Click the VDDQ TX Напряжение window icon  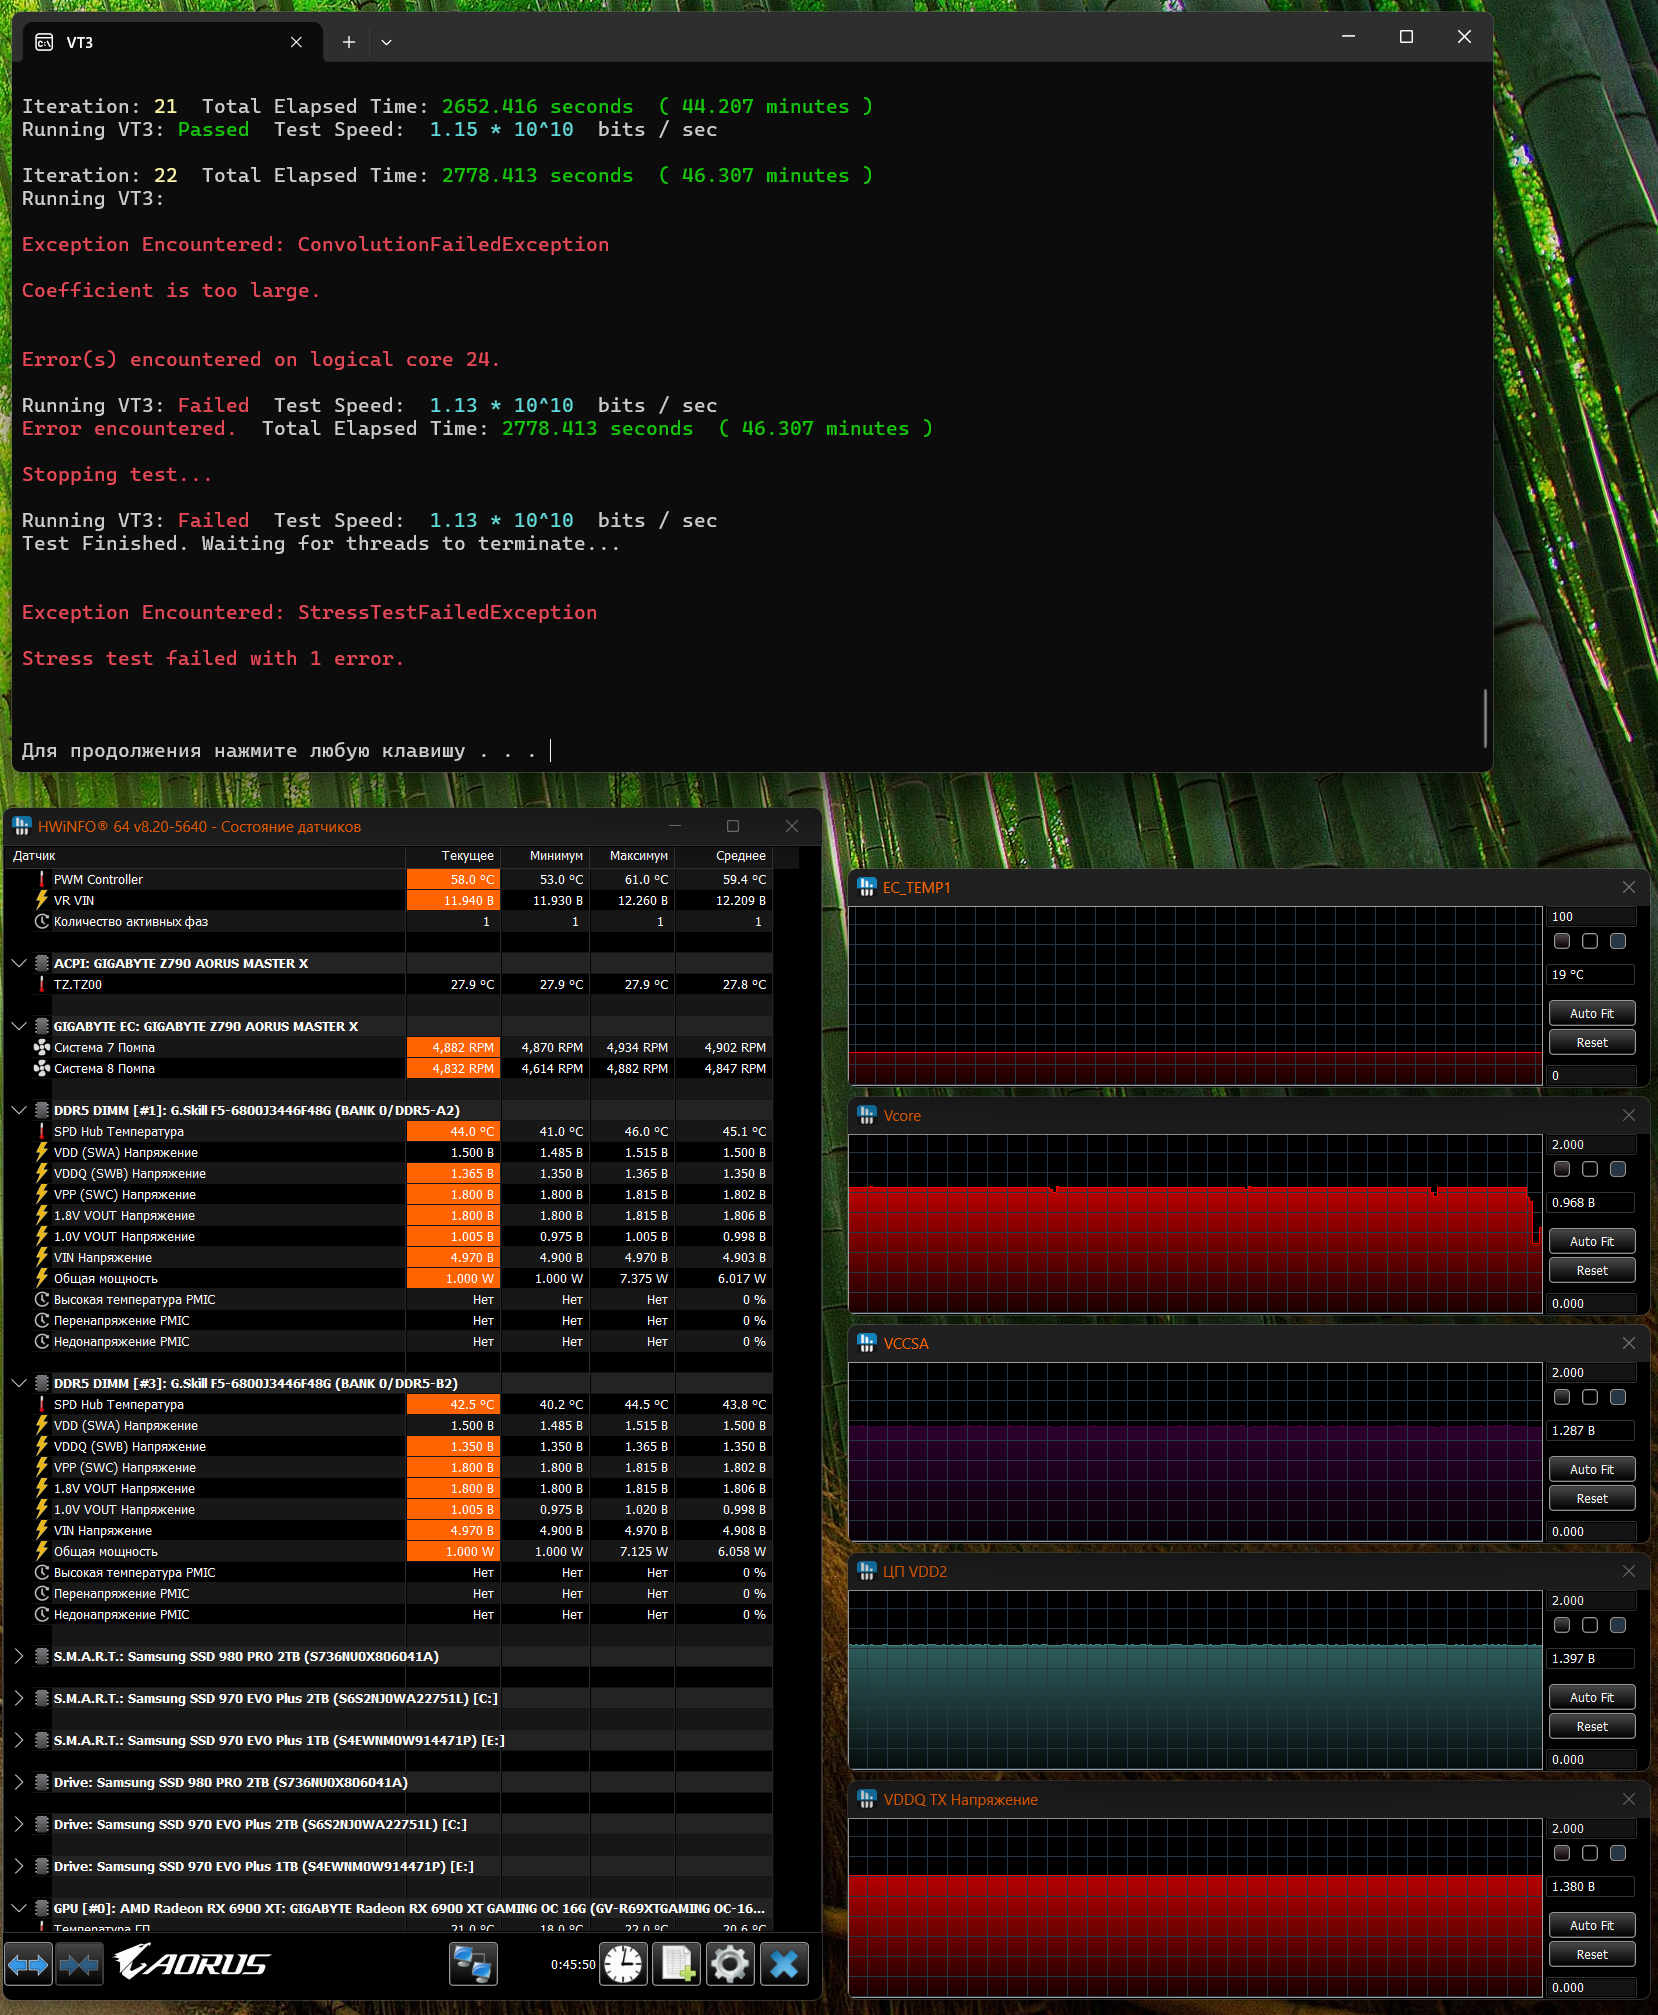(x=867, y=1799)
